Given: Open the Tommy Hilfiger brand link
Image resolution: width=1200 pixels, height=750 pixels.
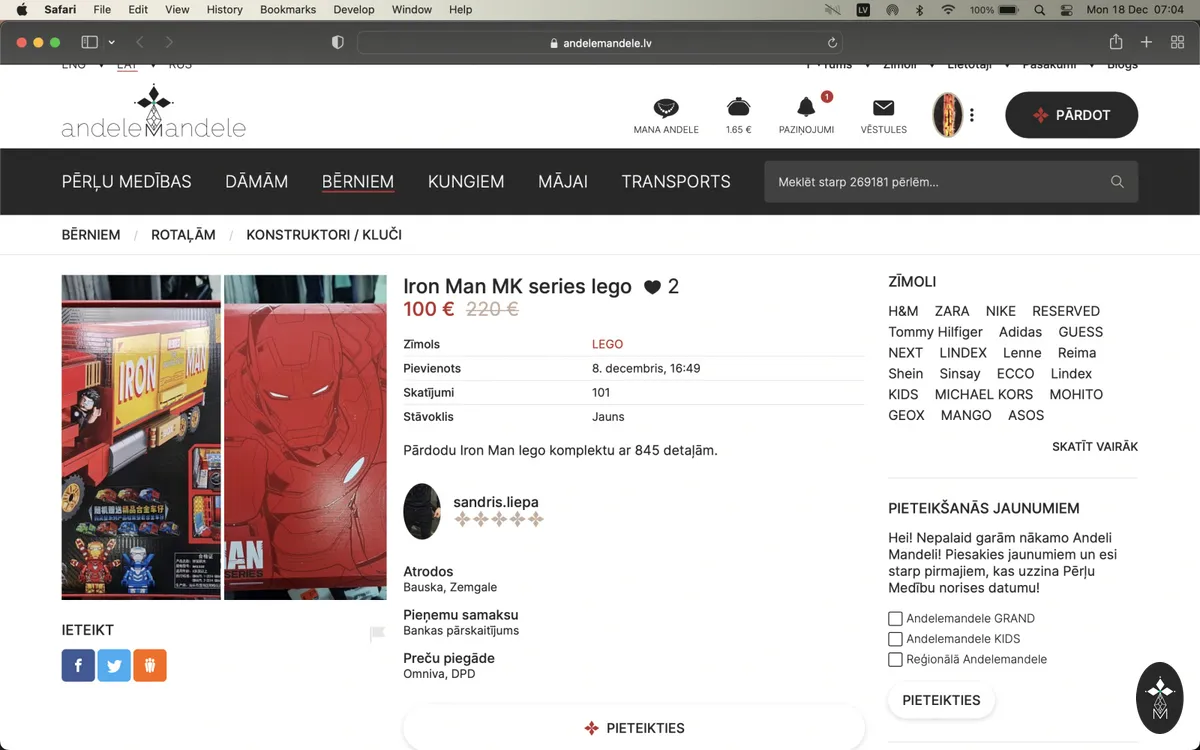Looking at the screenshot, I should [936, 332].
